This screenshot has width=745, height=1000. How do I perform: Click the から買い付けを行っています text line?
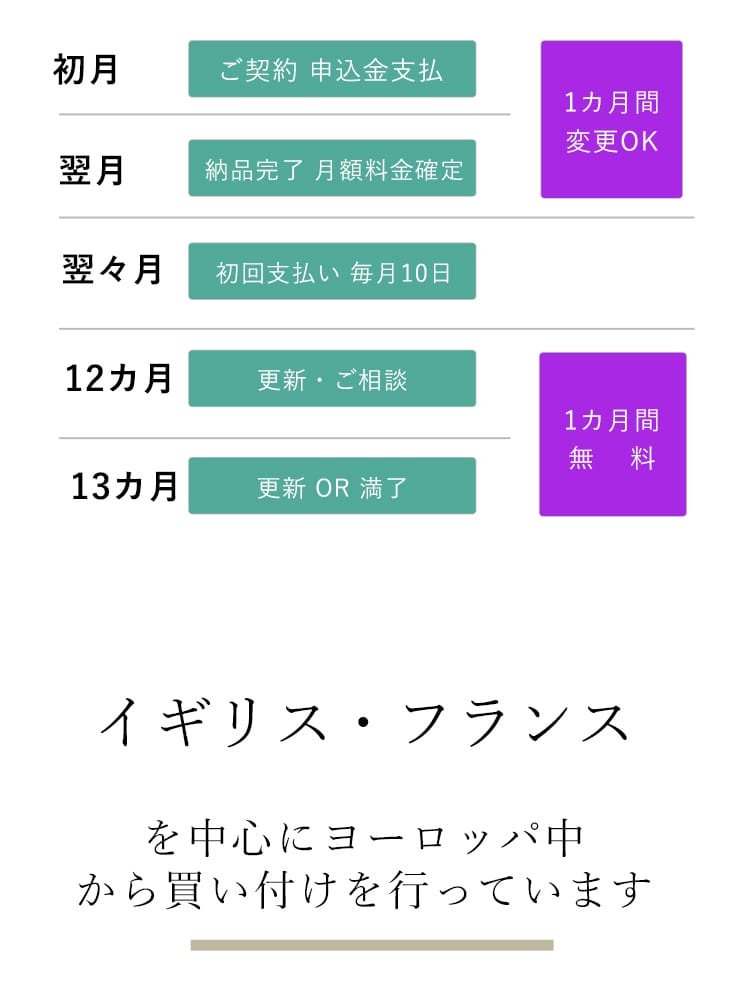364,889
